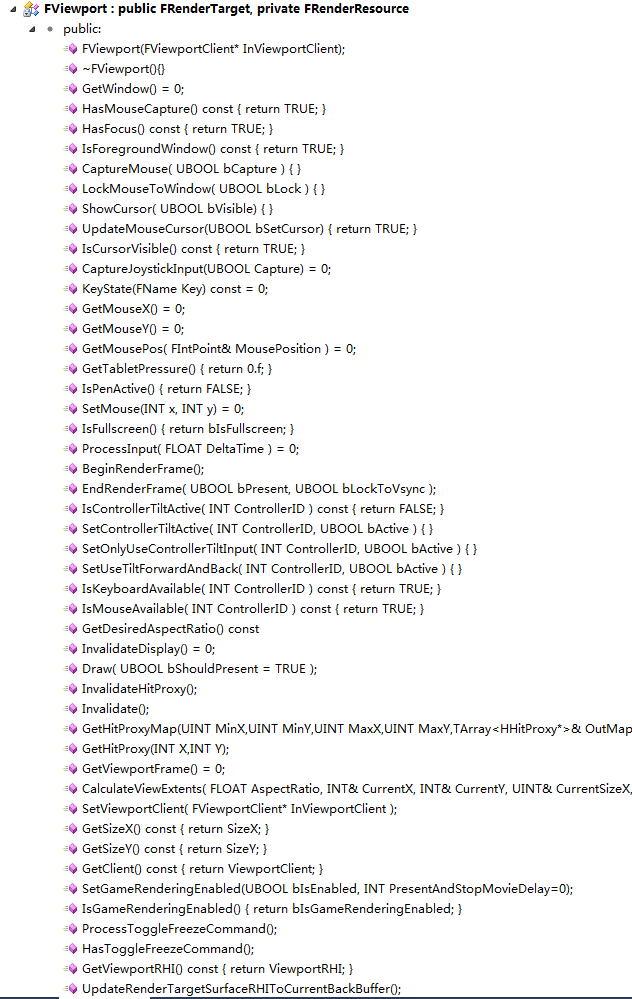Collapse the FViewport class node
The image size is (632, 999).
click(x=13, y=10)
